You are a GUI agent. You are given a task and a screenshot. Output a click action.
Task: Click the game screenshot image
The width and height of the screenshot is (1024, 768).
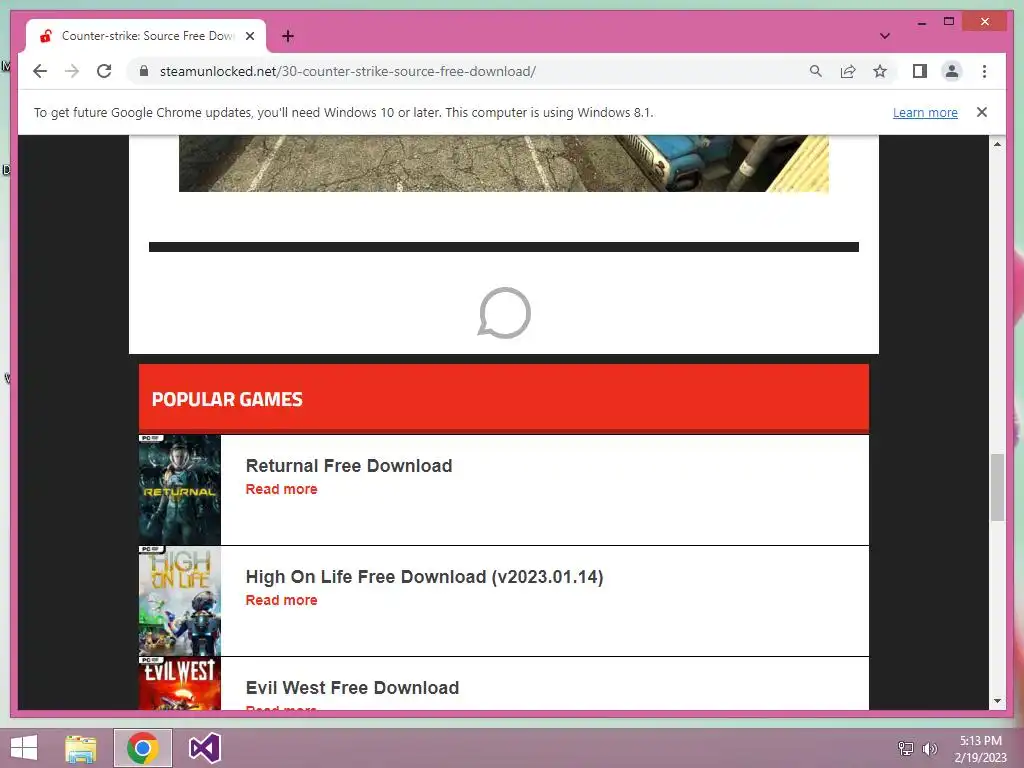504,163
